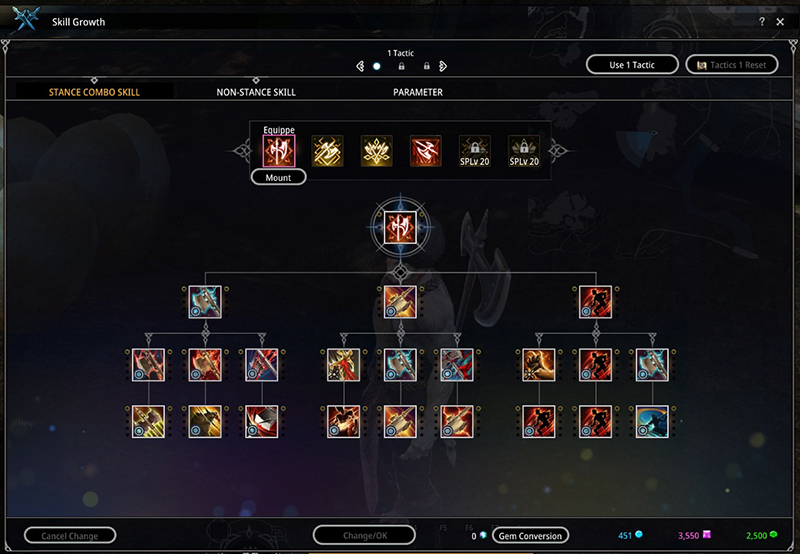Screen dimensions: 800x554
Task: Select the fourth red axe stance icon
Action: click(x=426, y=151)
